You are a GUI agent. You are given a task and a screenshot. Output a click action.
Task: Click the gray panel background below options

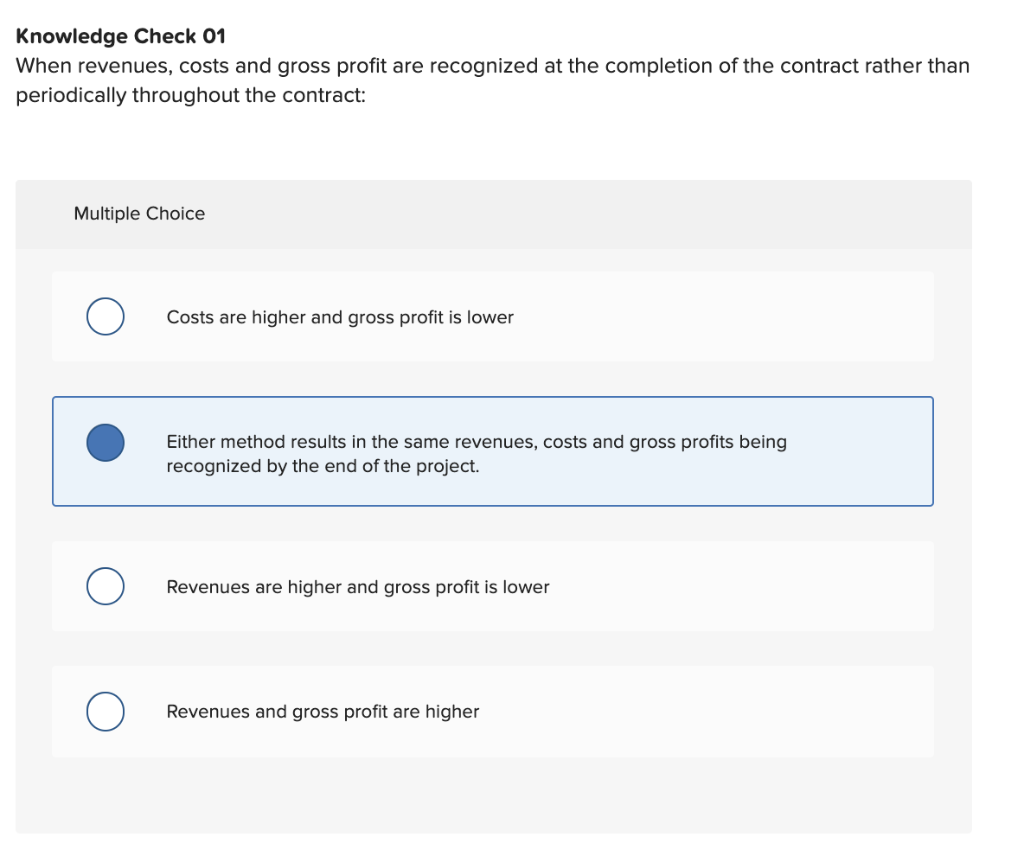(494, 790)
